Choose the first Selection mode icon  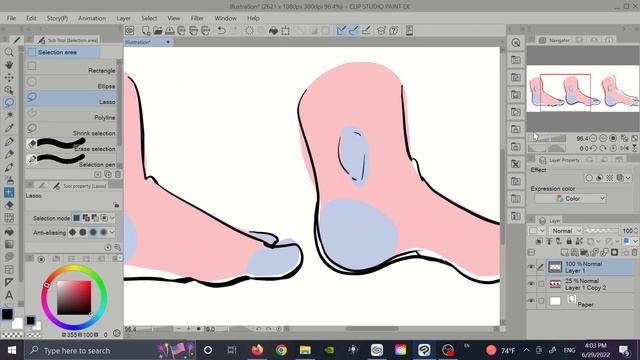[x=76, y=218]
